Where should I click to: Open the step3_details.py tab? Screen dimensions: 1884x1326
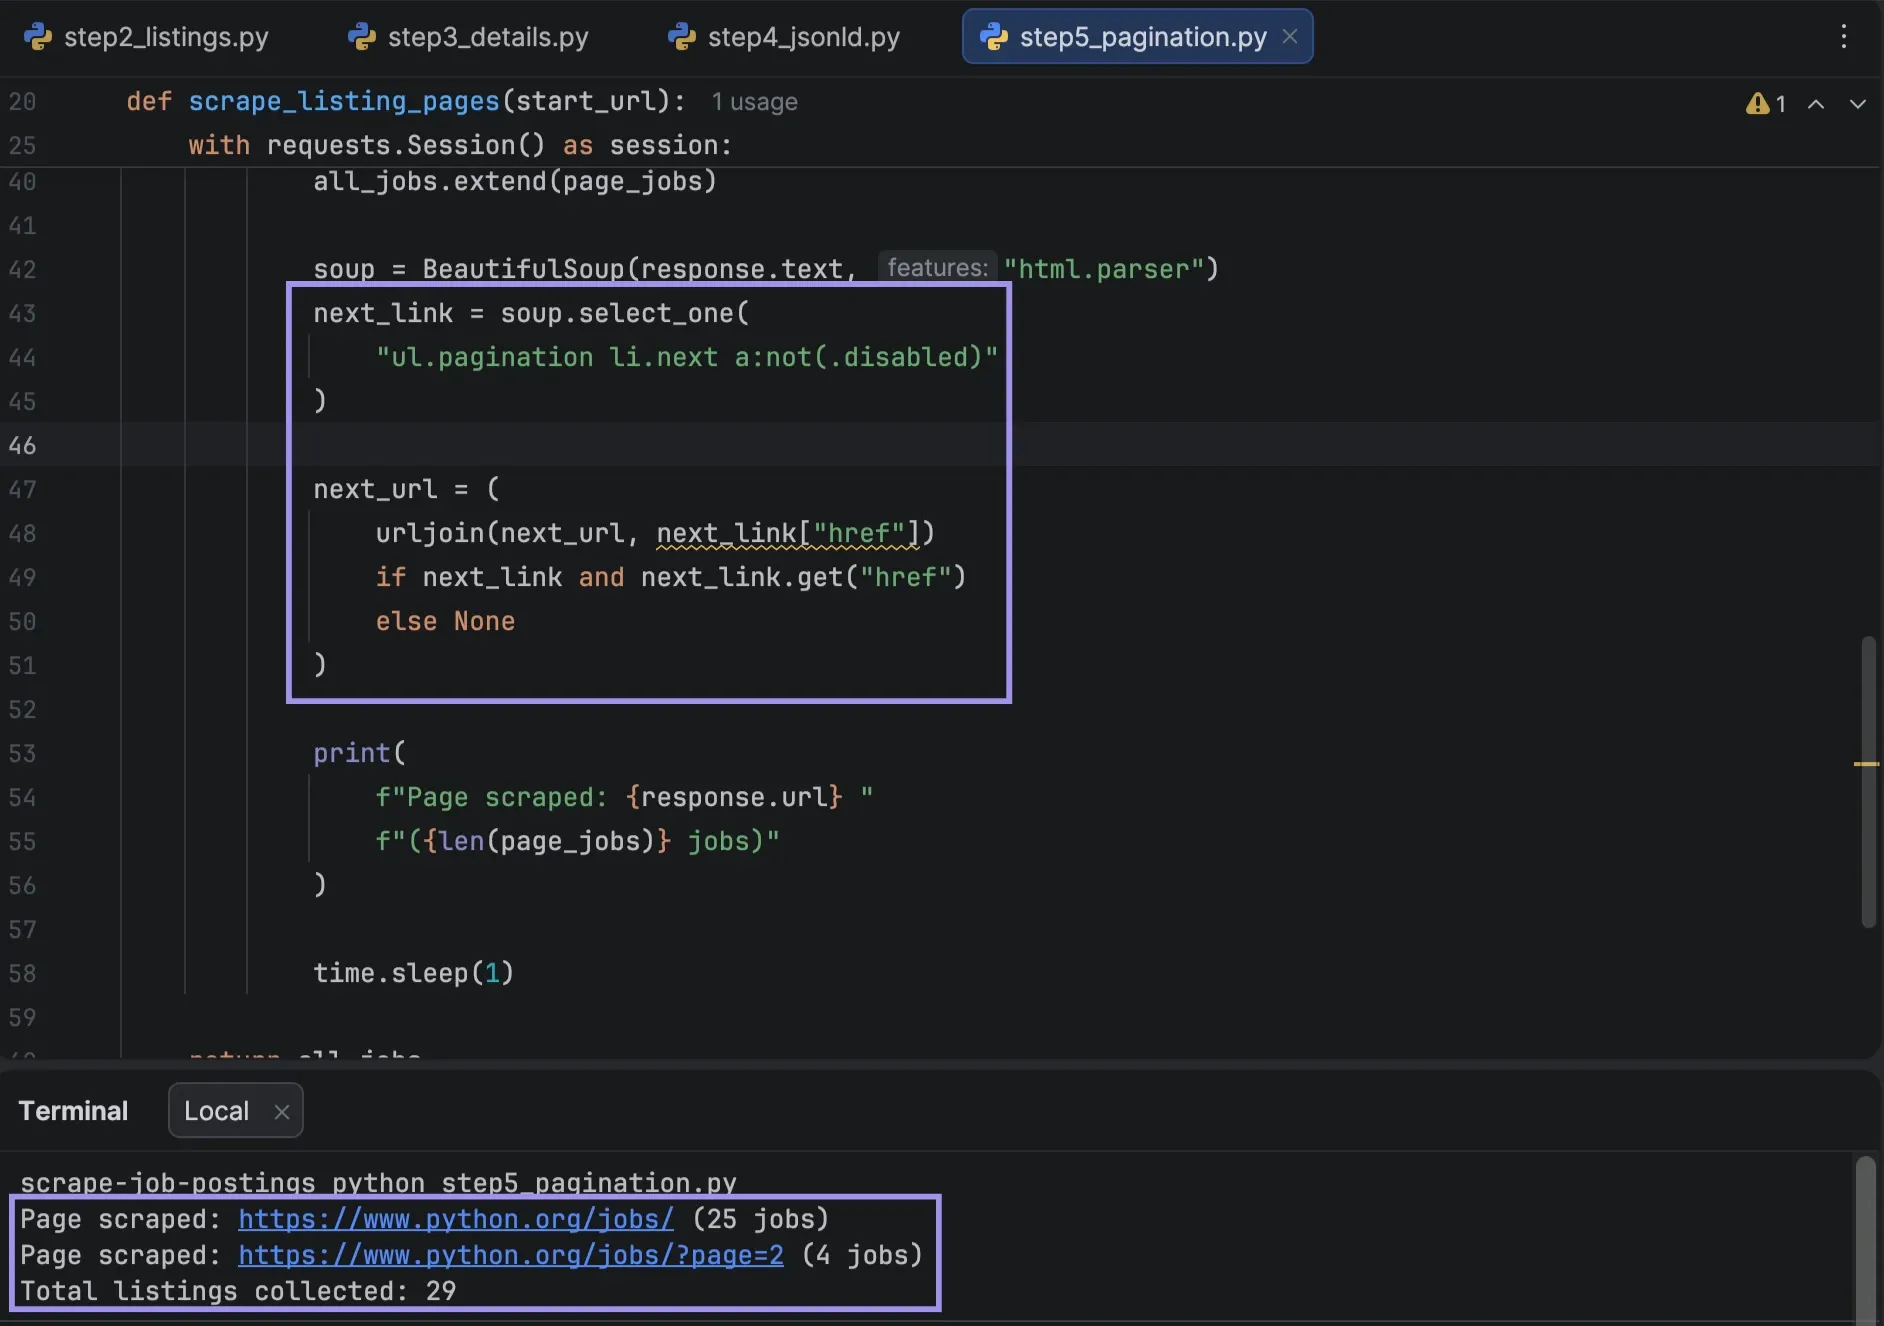[468, 37]
